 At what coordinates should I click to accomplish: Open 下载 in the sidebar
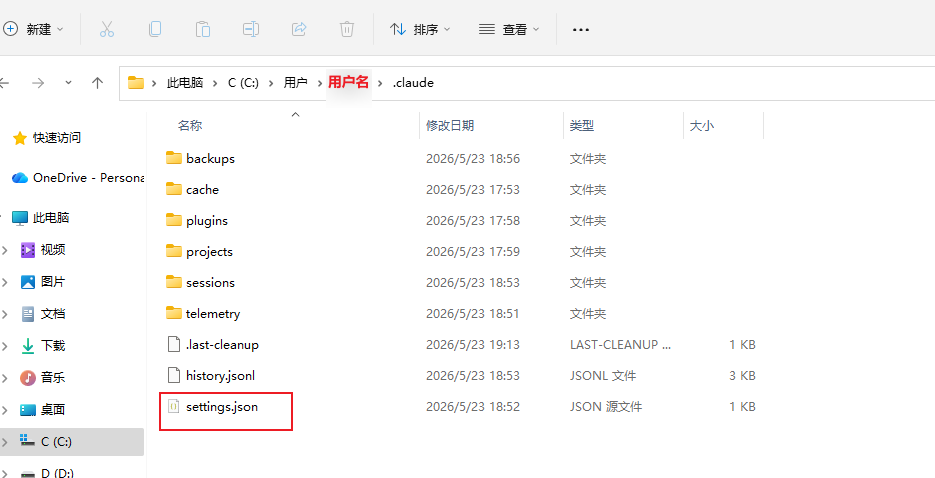point(43,346)
